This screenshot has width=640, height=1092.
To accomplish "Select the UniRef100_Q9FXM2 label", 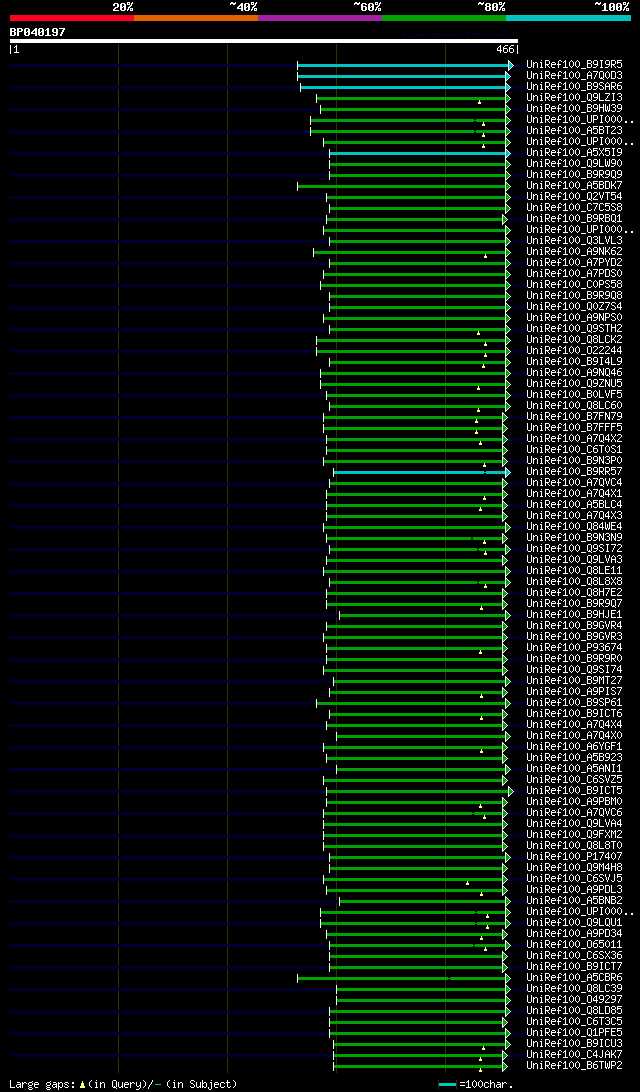I will (x=575, y=834).
